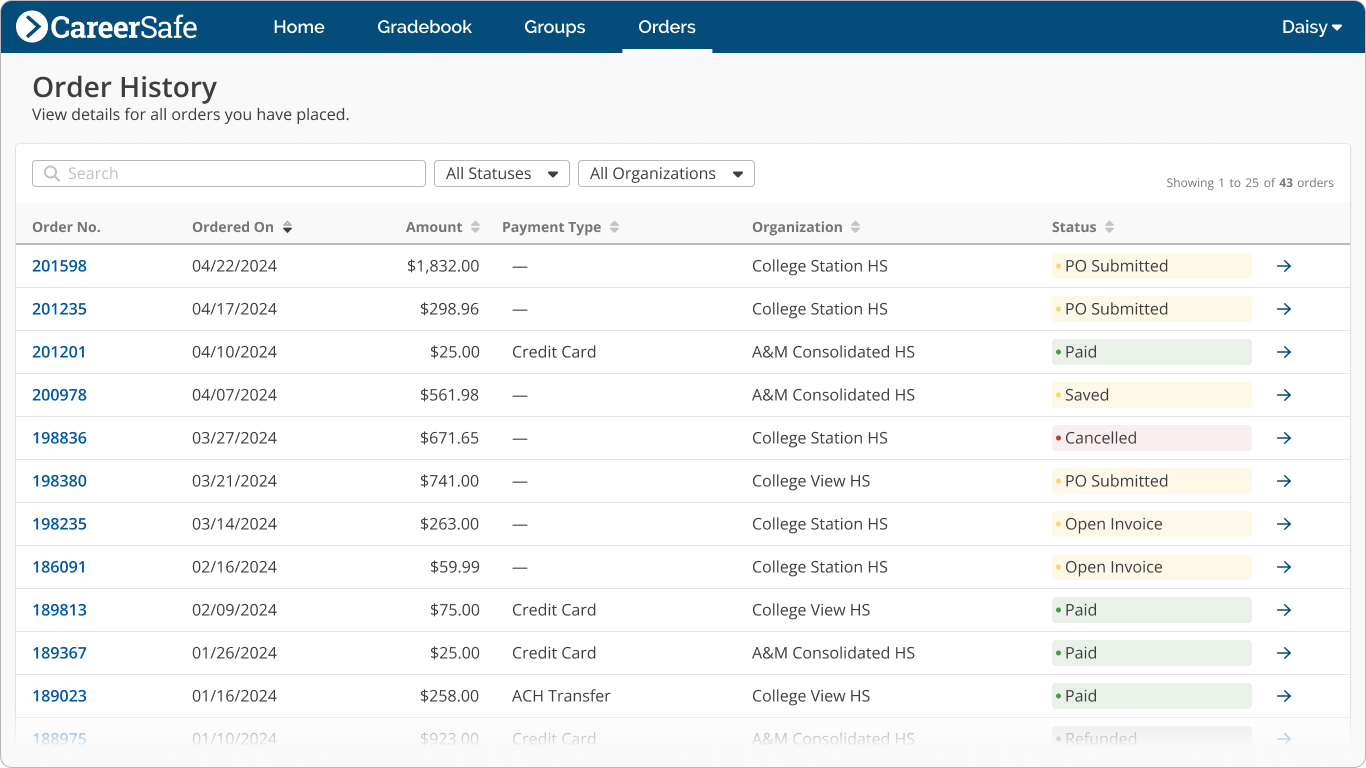Image resolution: width=1366 pixels, height=768 pixels.
Task: Click the CareerSafe logo icon
Action: click(x=34, y=27)
